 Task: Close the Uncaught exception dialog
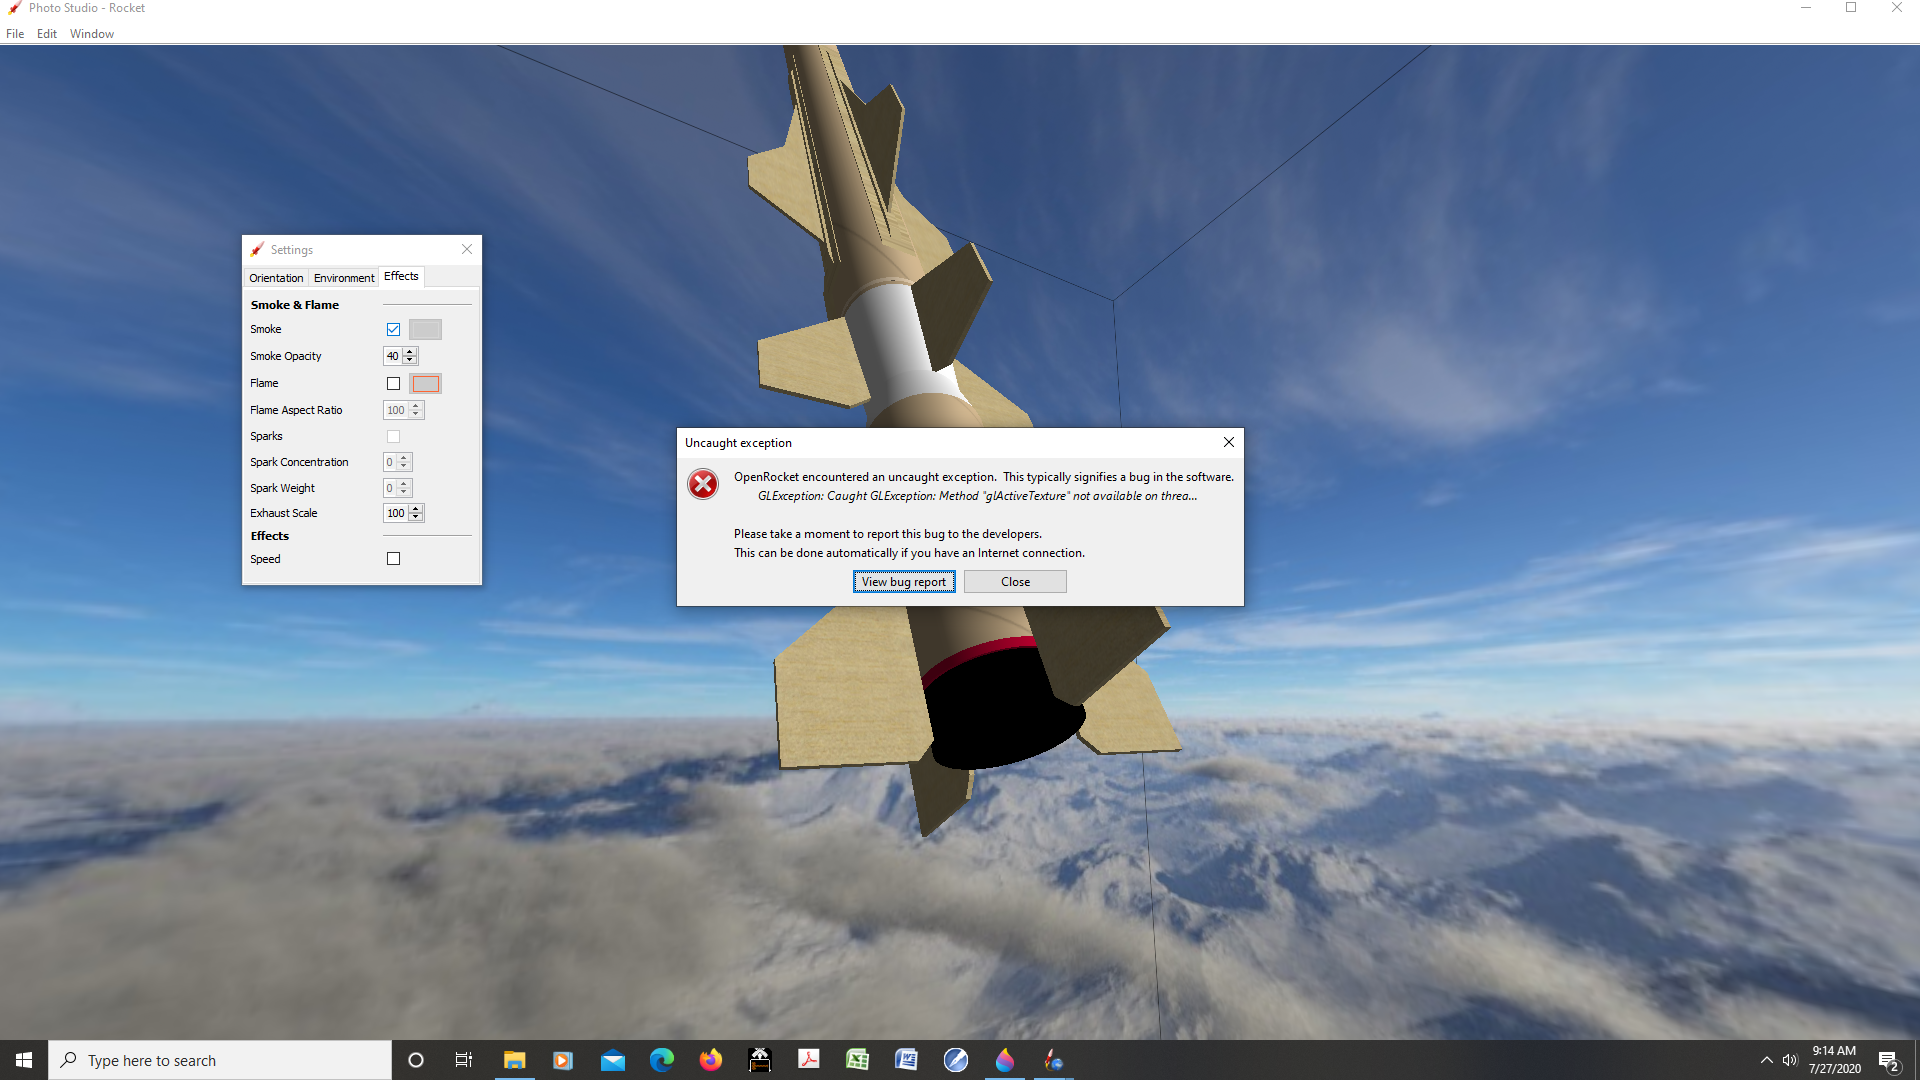pyautogui.click(x=1015, y=581)
